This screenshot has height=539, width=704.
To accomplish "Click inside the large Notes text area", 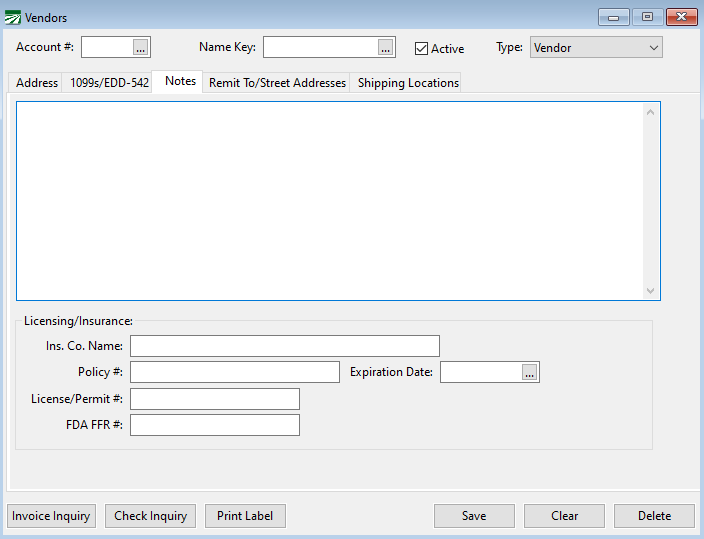I will coord(330,200).
